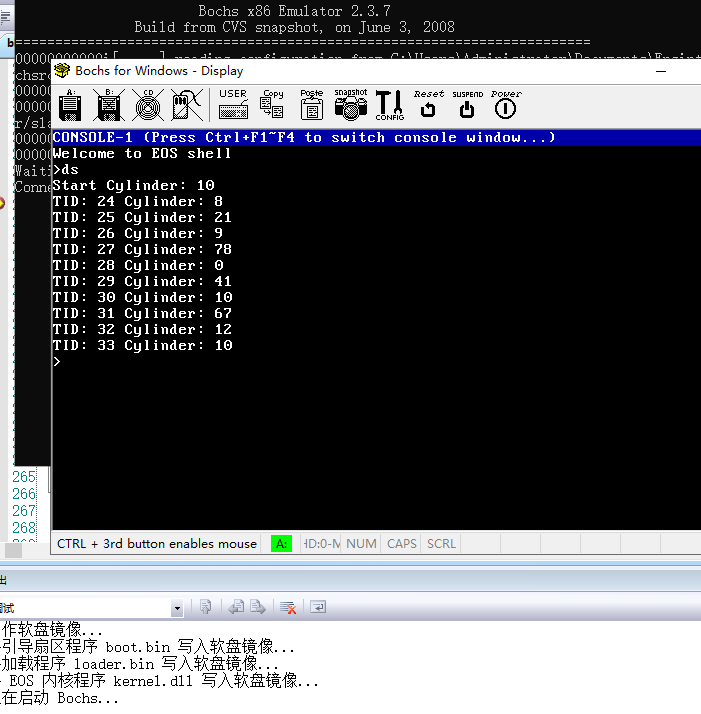Click the 'Welcome to EOS shell' line
Image resolution: width=701 pixels, height=714 pixels.
[x=142, y=153]
